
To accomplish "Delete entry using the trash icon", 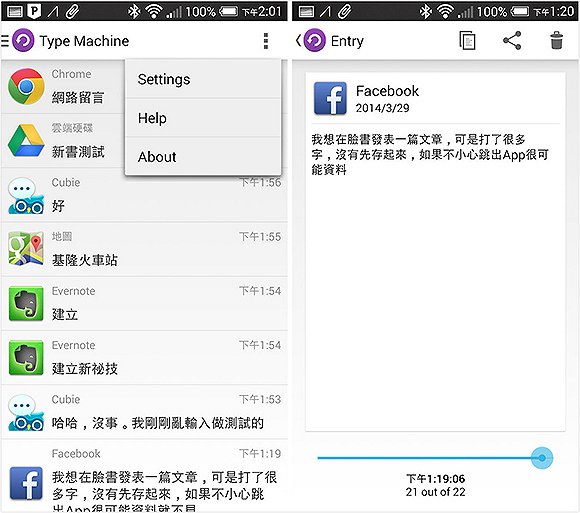I will (556, 40).
